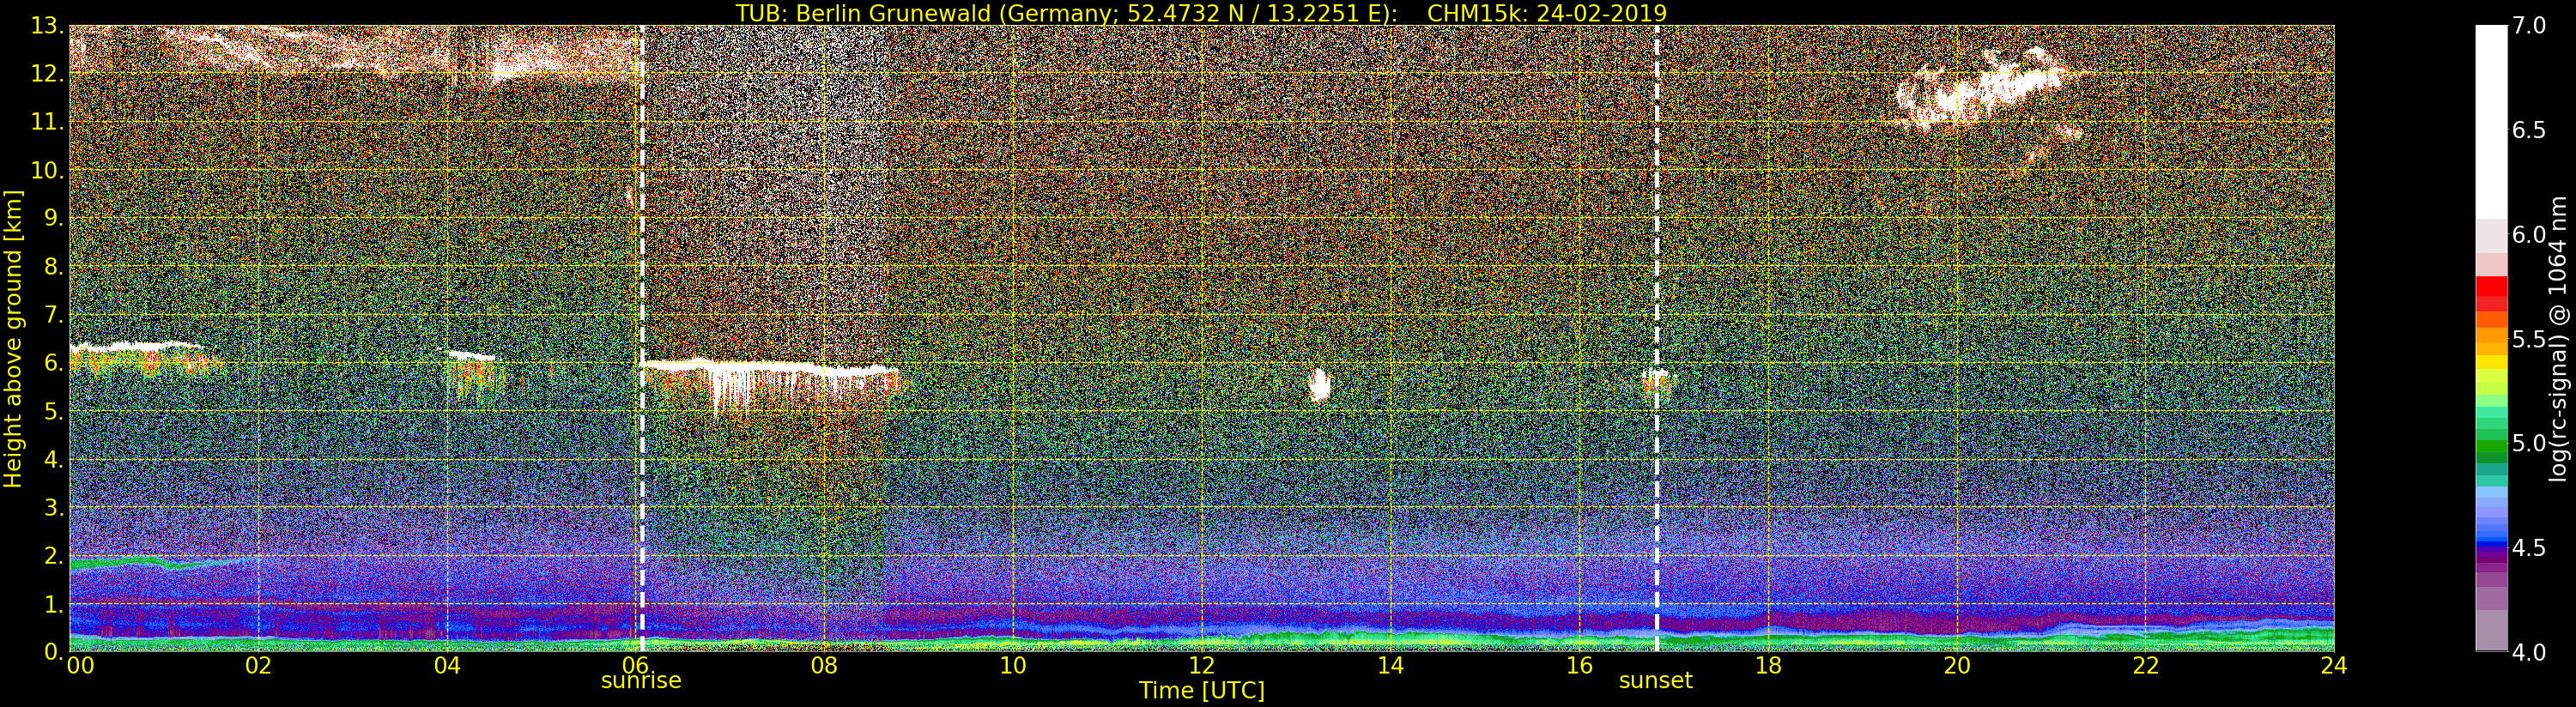Click the '1.' height axis tick label

click(53, 604)
